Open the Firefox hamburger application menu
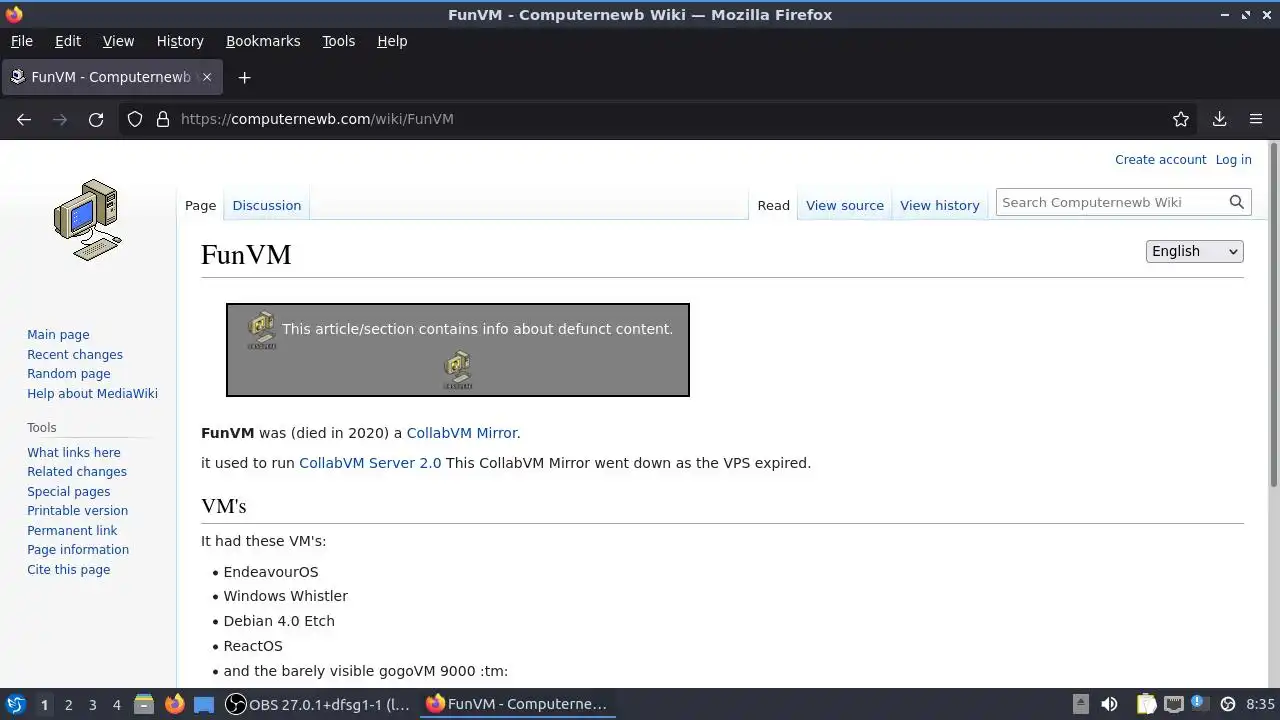The width and height of the screenshot is (1280, 720). tap(1256, 119)
